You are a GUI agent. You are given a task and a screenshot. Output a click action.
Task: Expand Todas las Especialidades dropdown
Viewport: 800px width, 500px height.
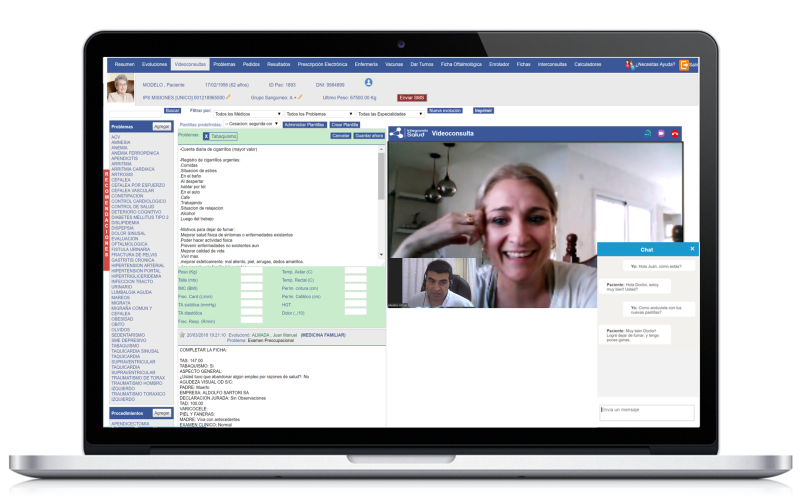(390, 114)
